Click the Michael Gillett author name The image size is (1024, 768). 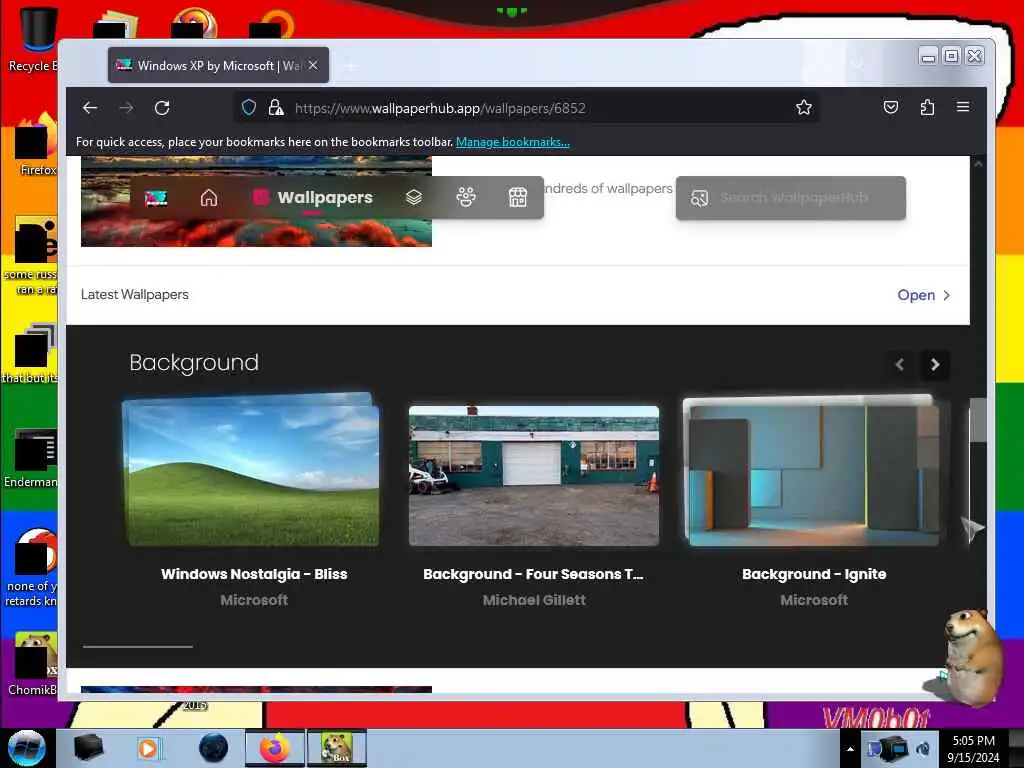[534, 600]
